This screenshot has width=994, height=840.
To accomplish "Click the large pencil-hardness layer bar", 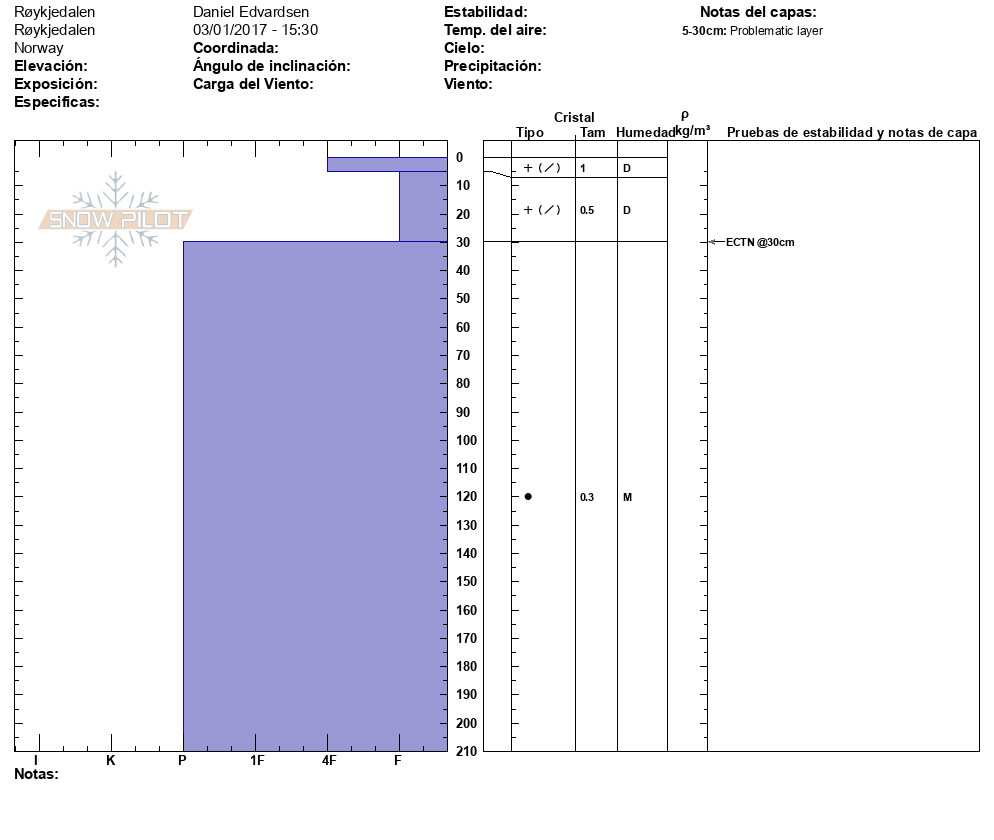I will click(315, 496).
